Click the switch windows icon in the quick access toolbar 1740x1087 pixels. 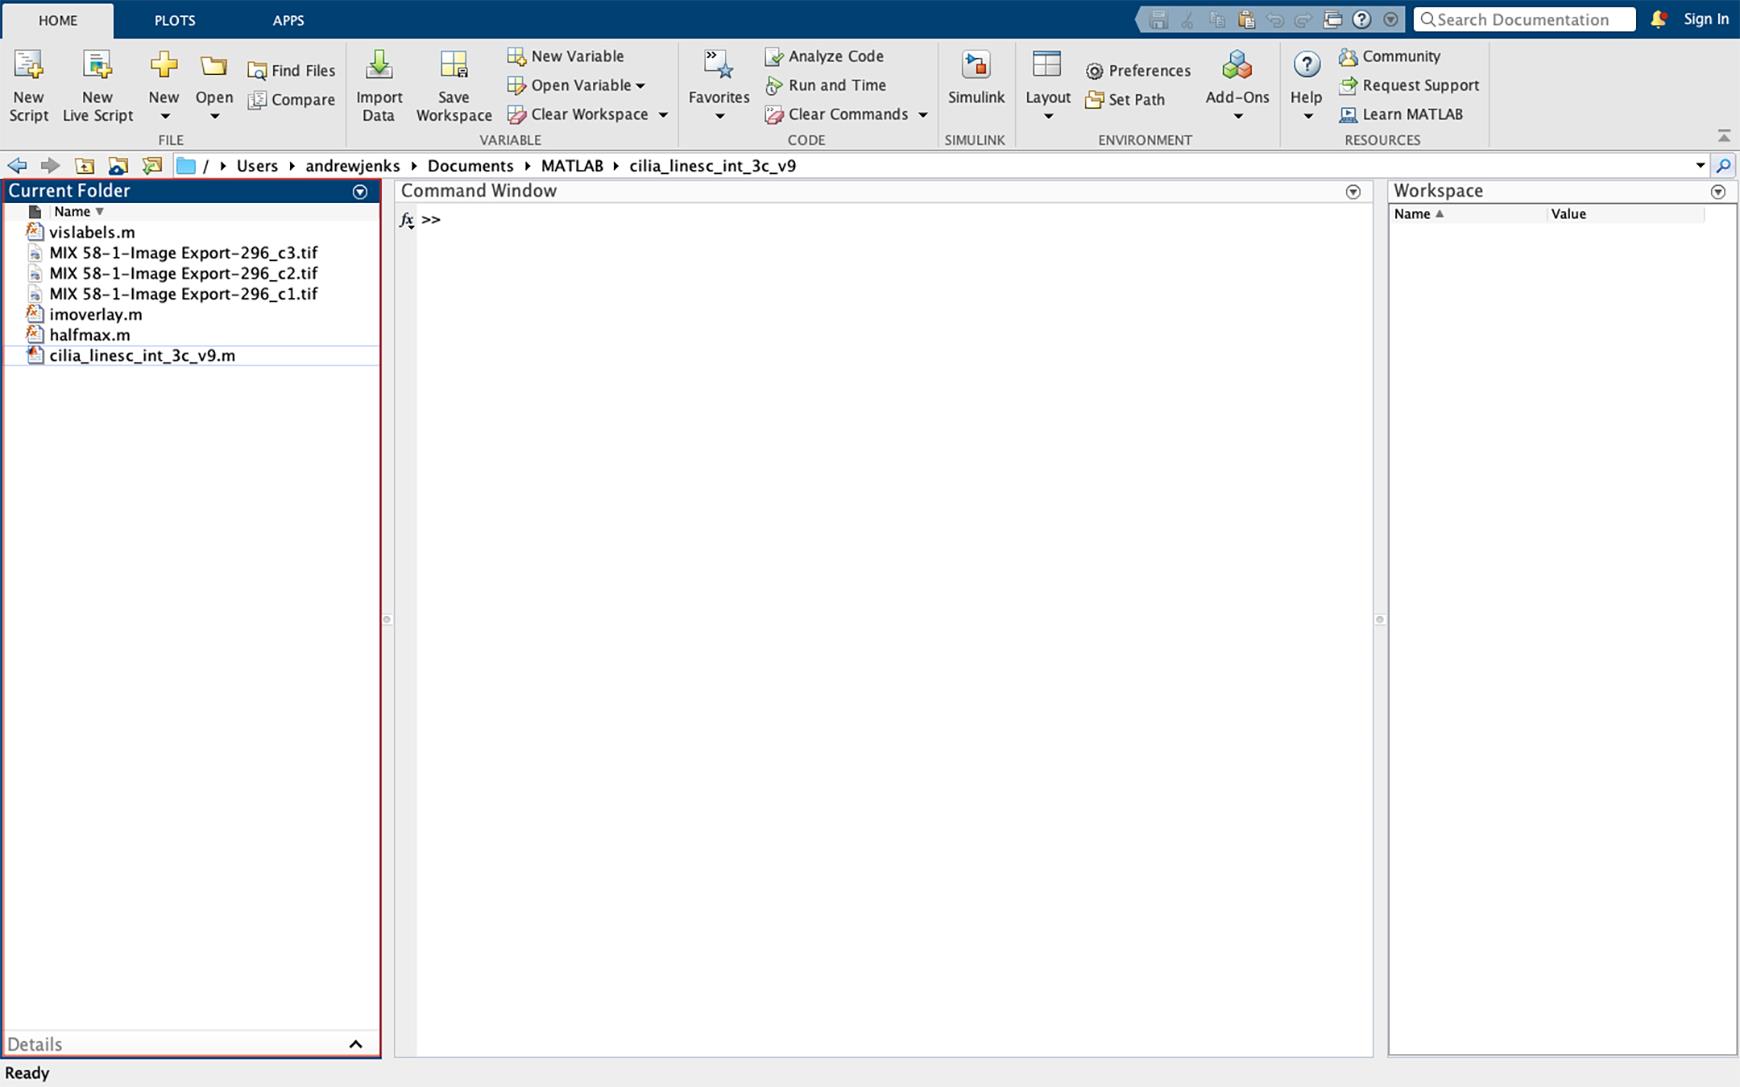[1332, 19]
